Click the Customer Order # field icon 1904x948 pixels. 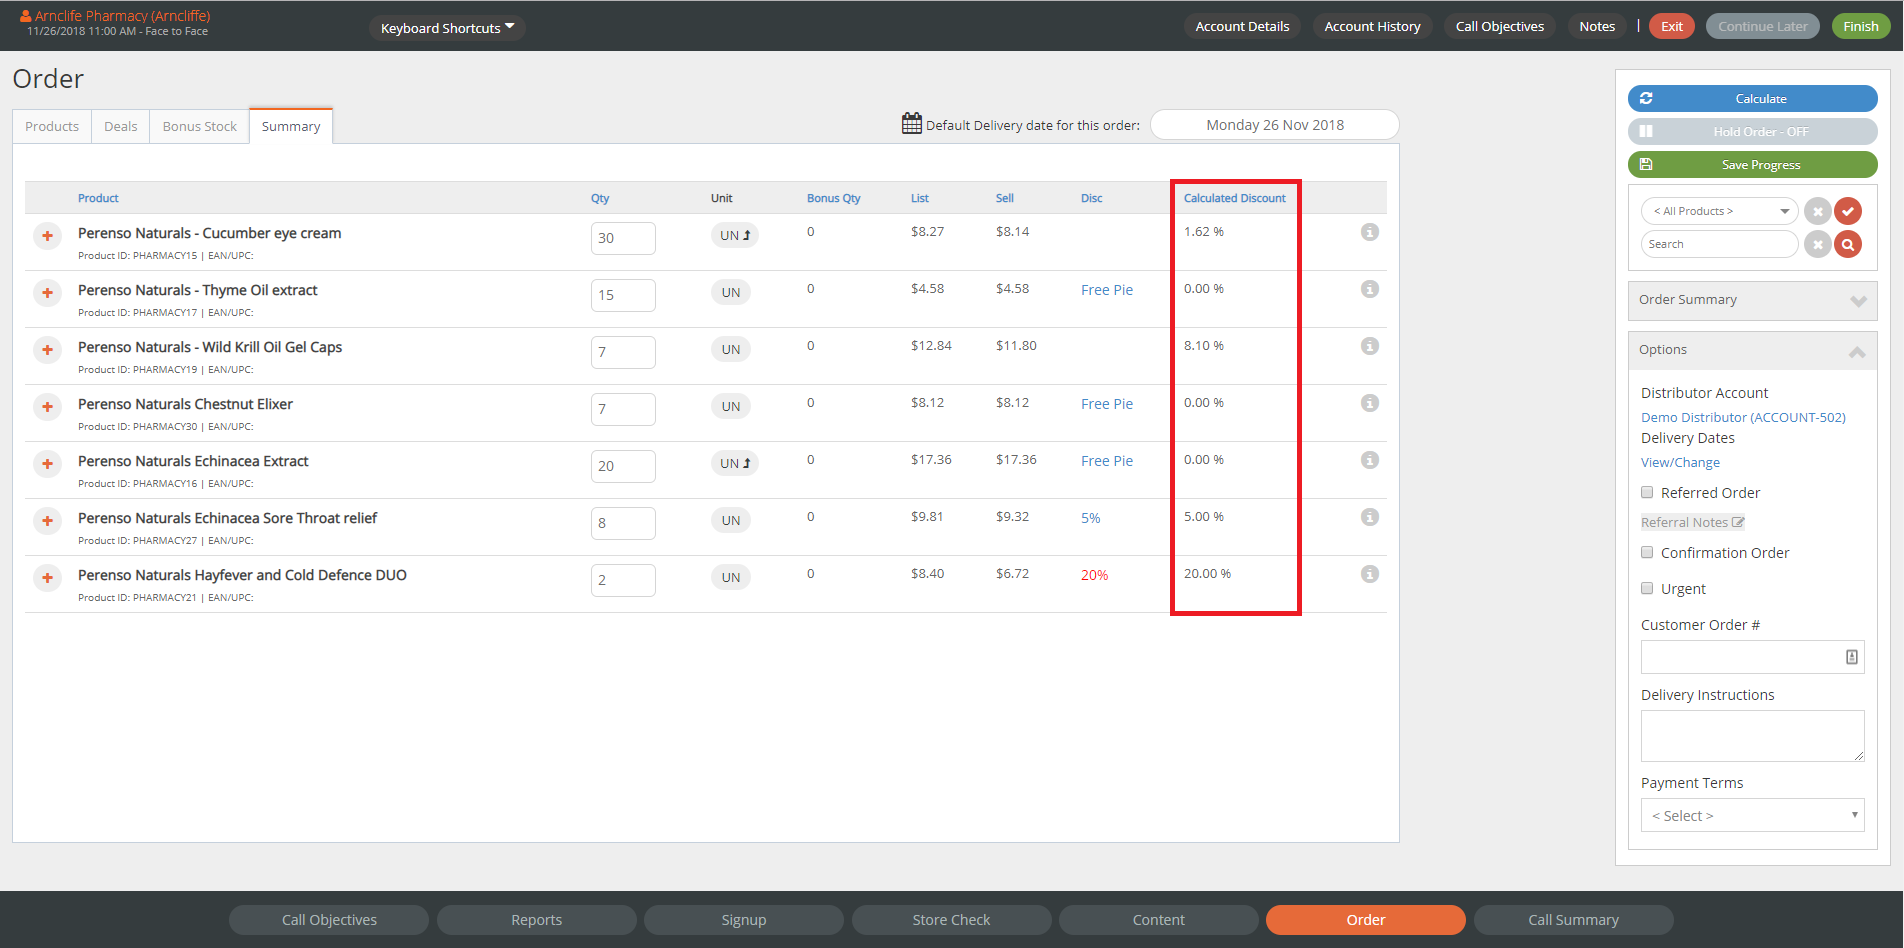(1851, 657)
